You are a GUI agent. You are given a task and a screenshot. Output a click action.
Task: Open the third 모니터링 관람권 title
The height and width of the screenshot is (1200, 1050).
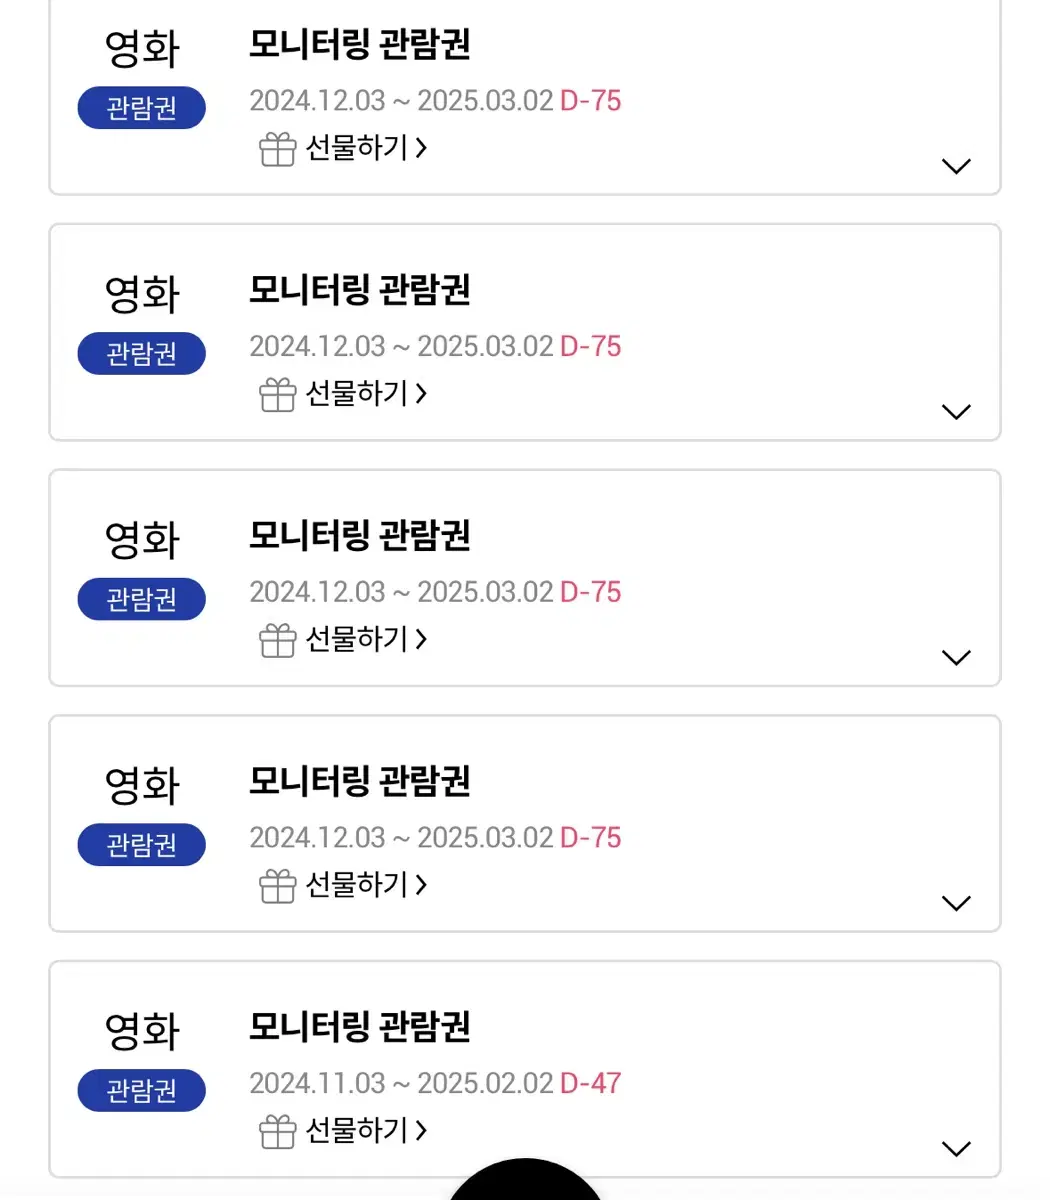tap(360, 536)
